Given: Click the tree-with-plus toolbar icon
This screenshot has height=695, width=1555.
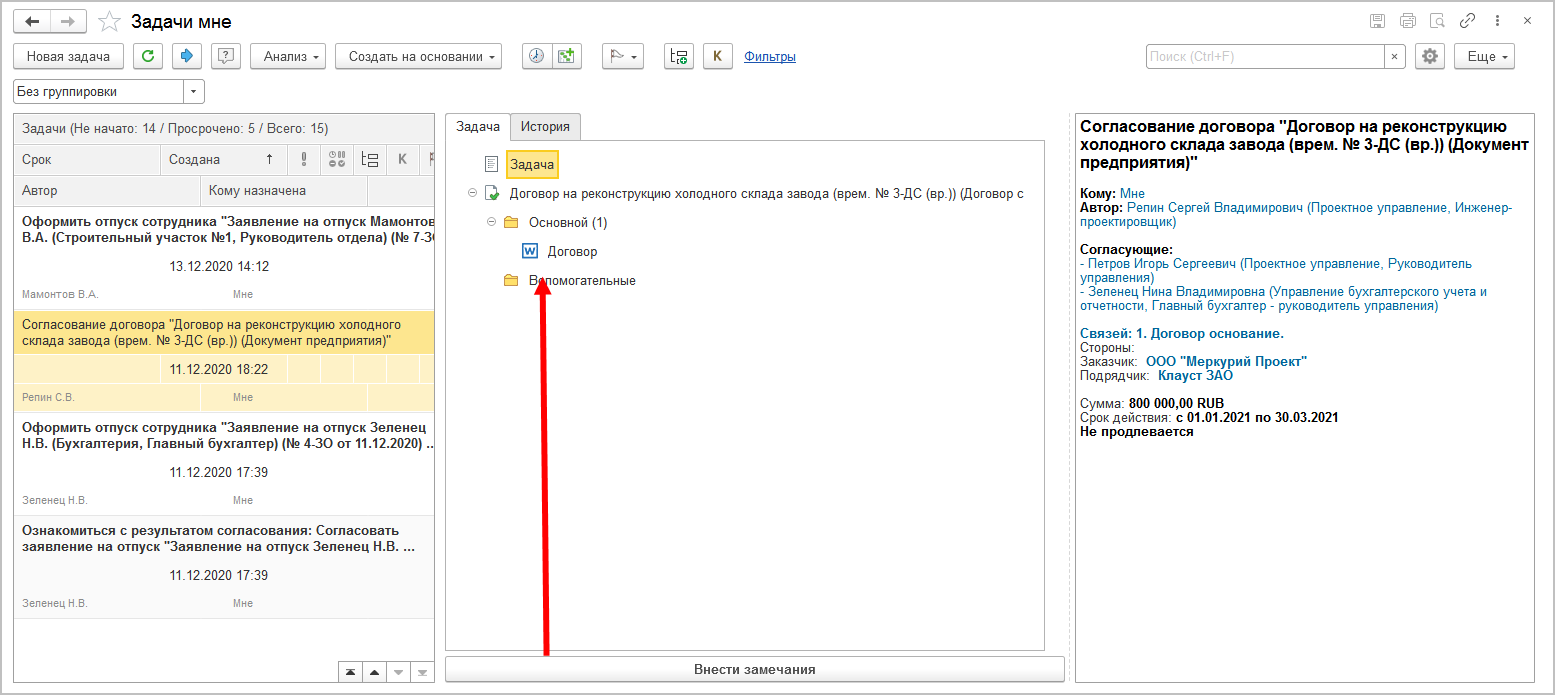Looking at the screenshot, I should [679, 56].
